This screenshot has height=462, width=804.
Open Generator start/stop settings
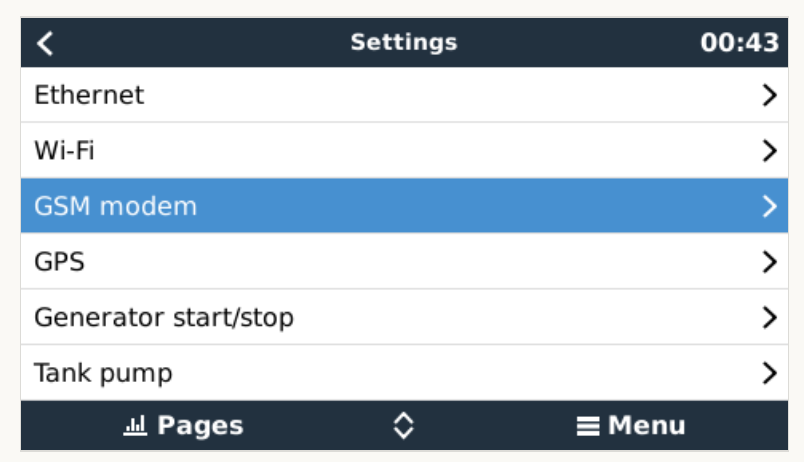tap(404, 317)
